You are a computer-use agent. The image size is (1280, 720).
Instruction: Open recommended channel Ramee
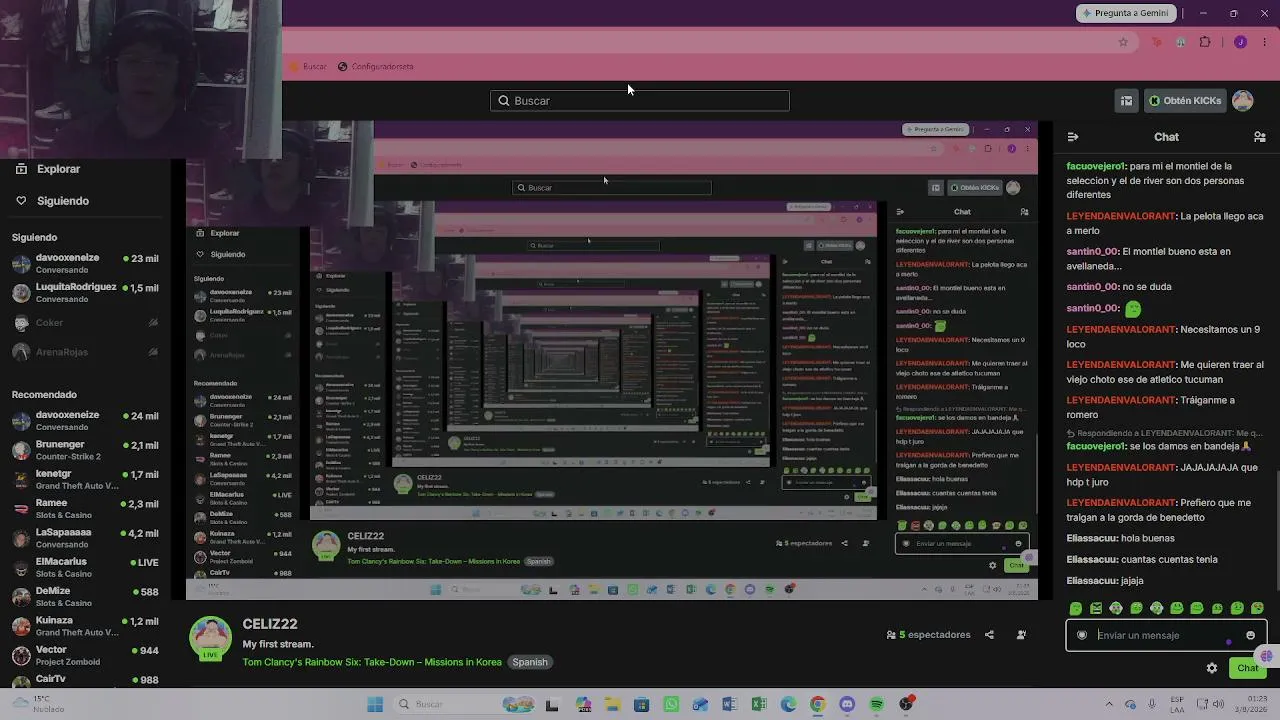(85, 509)
